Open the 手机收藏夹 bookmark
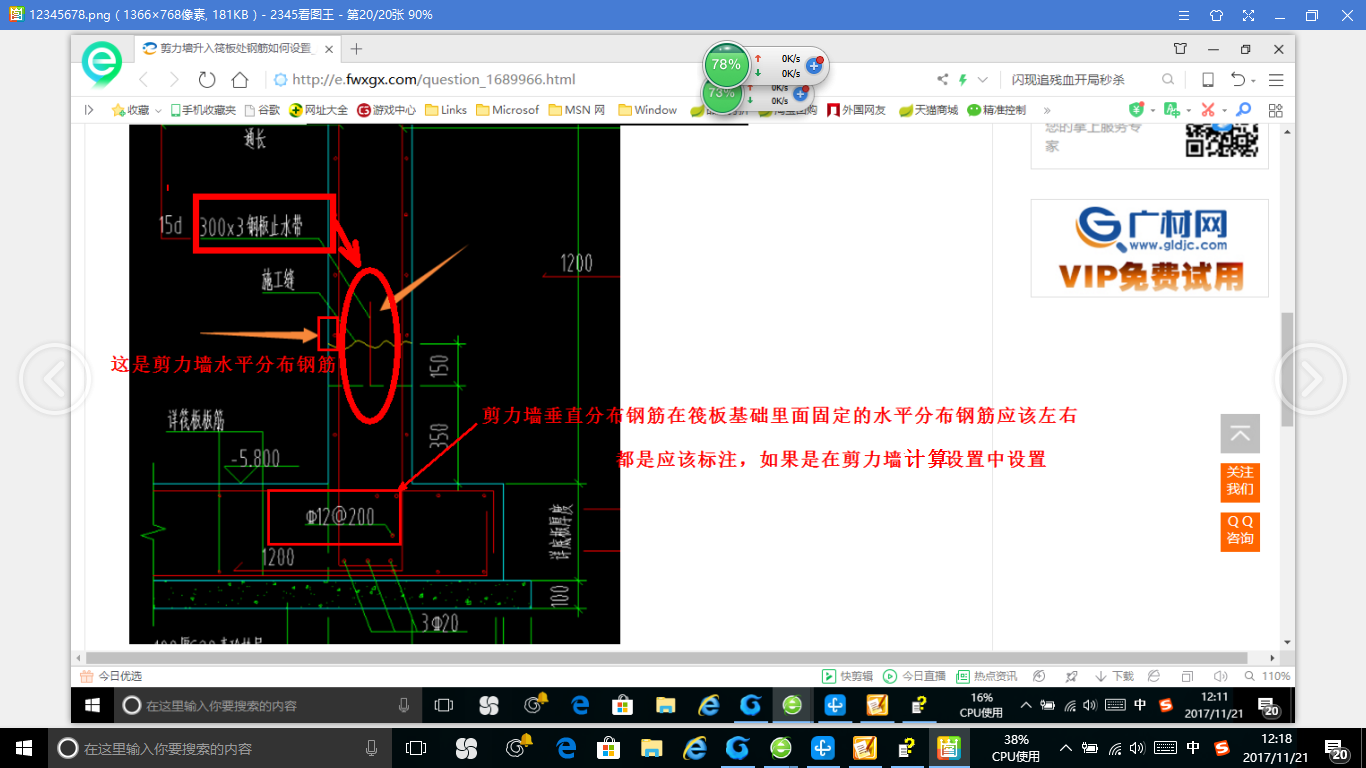 point(203,110)
